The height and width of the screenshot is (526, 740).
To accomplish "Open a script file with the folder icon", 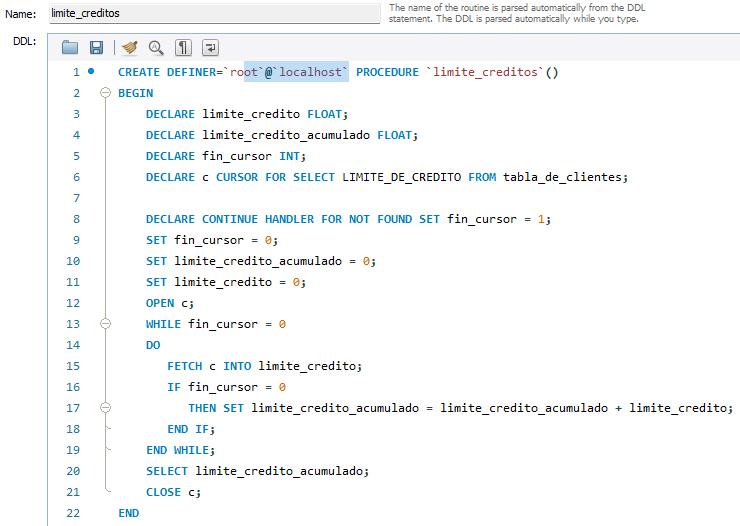I will tap(70, 47).
